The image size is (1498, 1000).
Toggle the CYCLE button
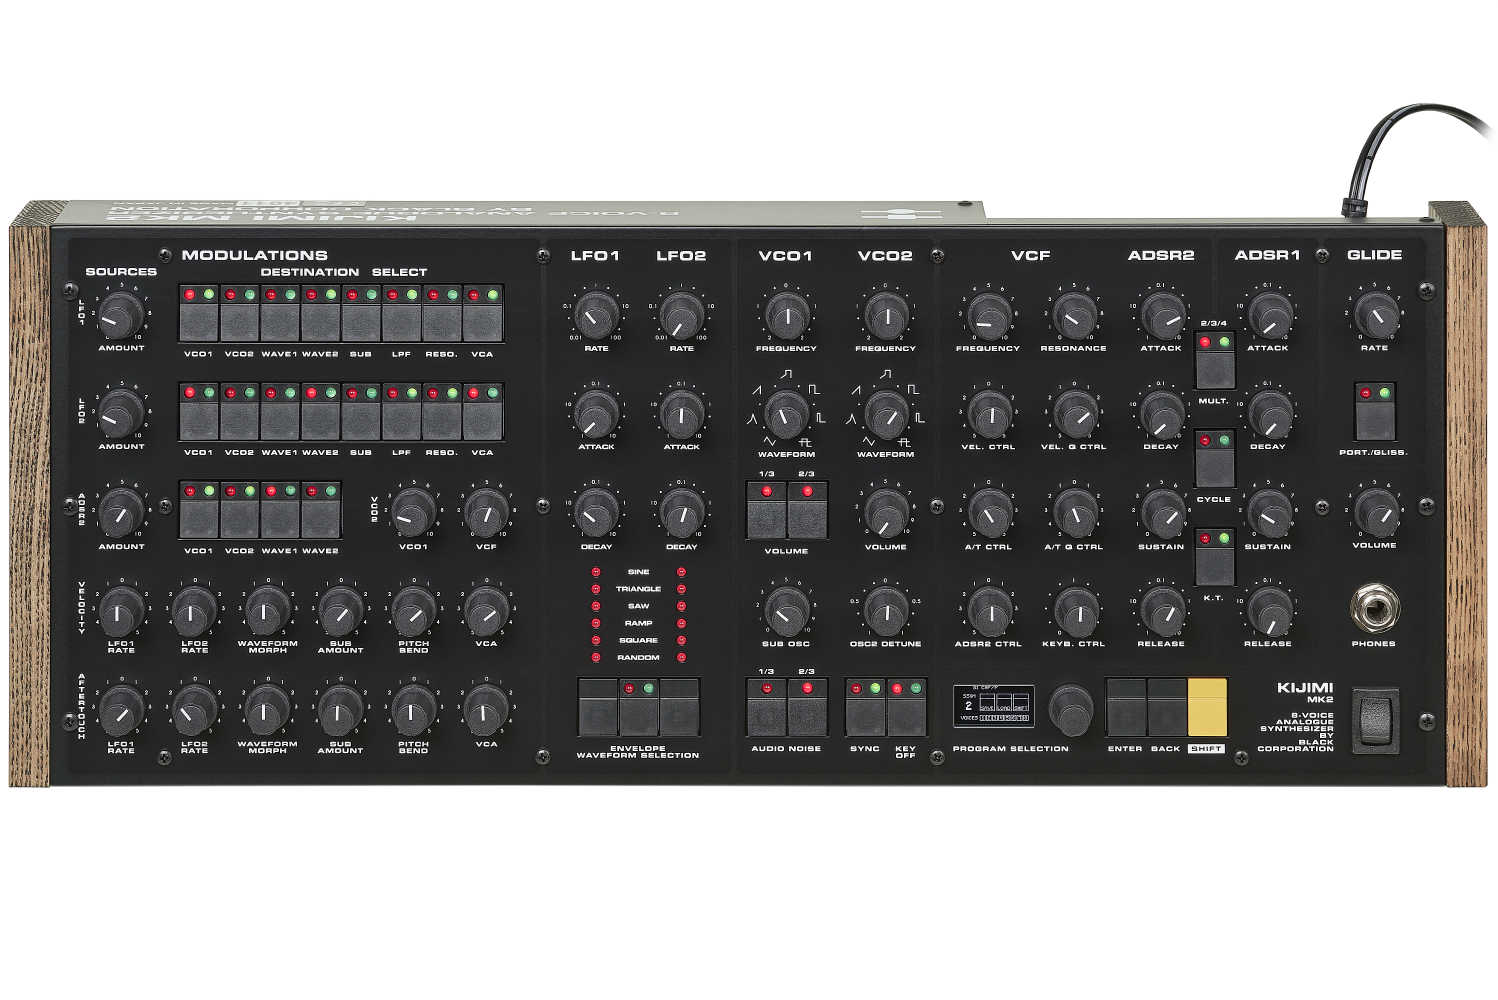(1214, 464)
